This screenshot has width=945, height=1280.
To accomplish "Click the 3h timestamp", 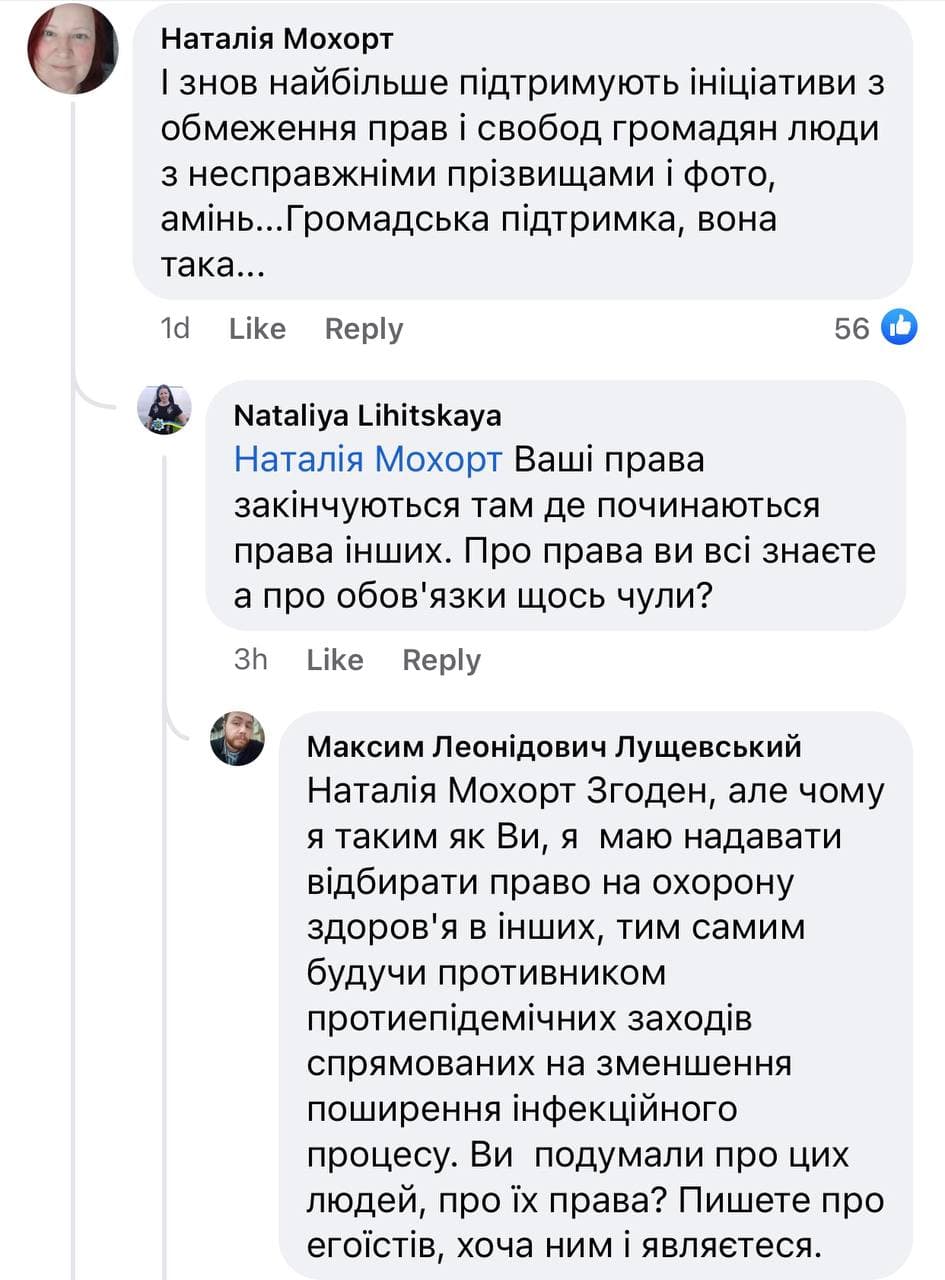I will [250, 659].
